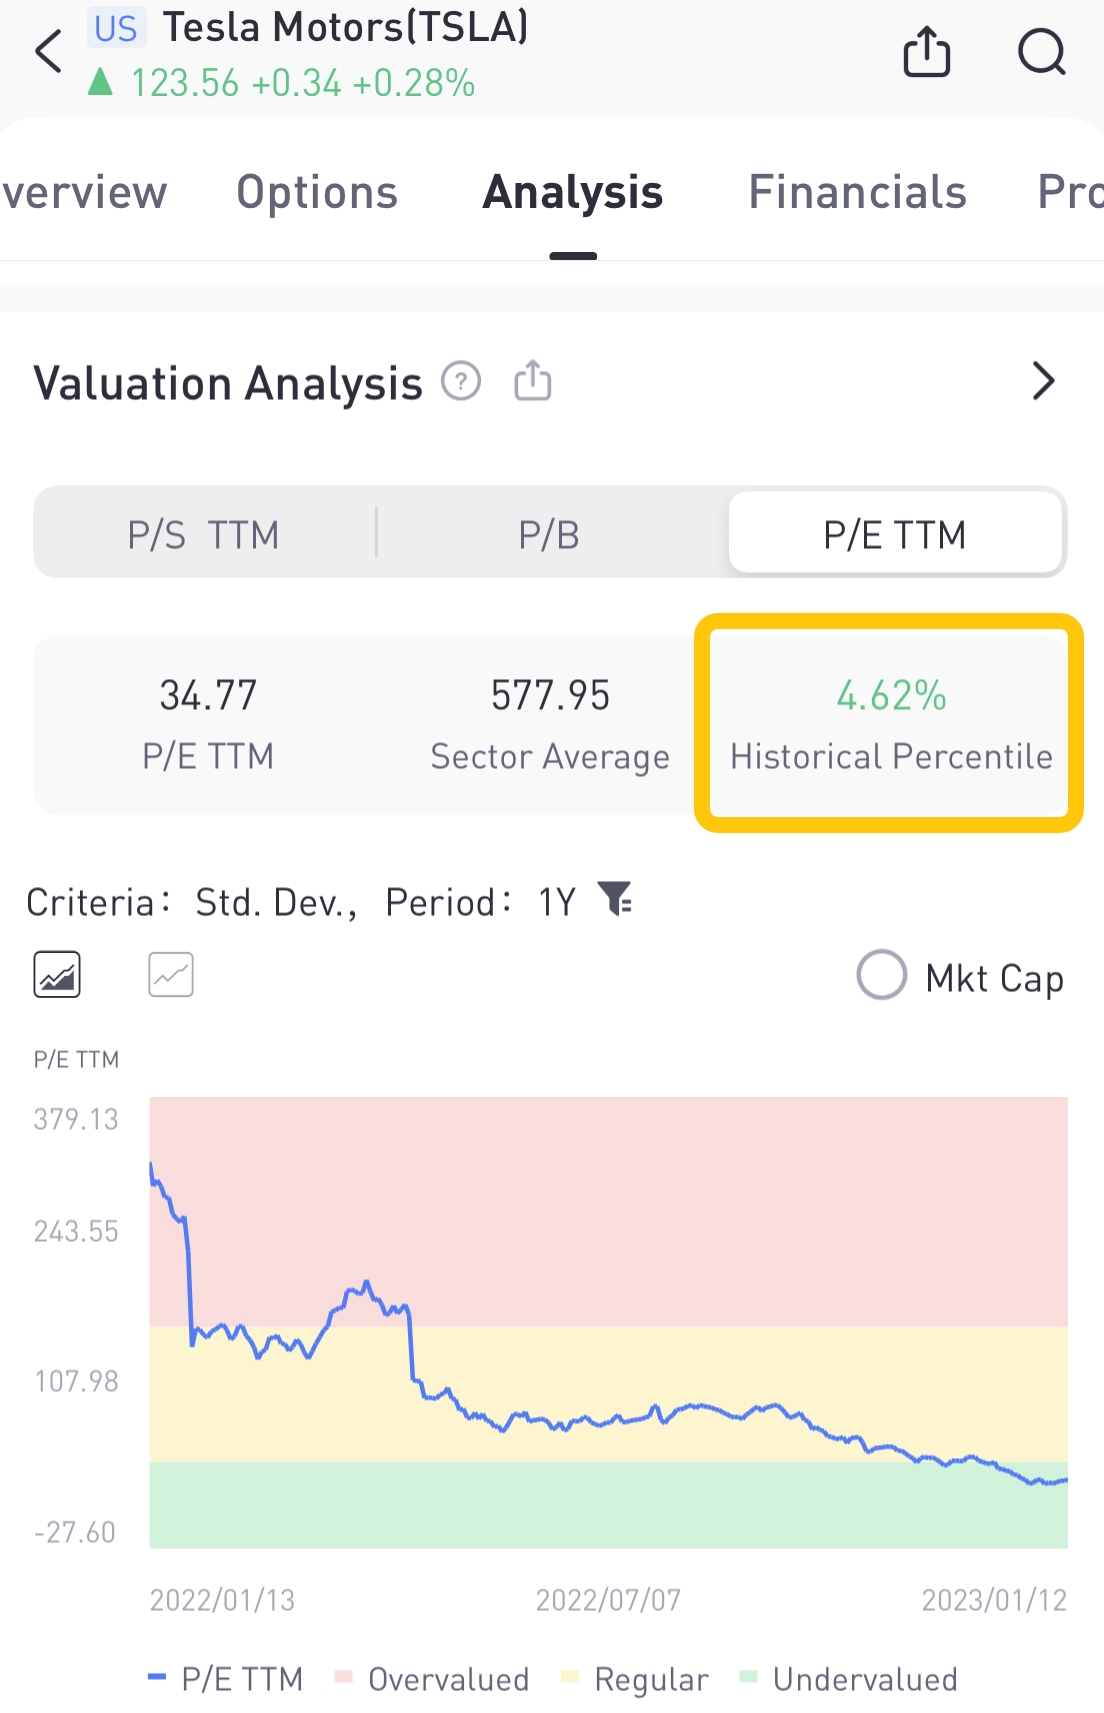The image size is (1104, 1713).
Task: Enable the Mkt Cap radio button
Action: (x=882, y=975)
